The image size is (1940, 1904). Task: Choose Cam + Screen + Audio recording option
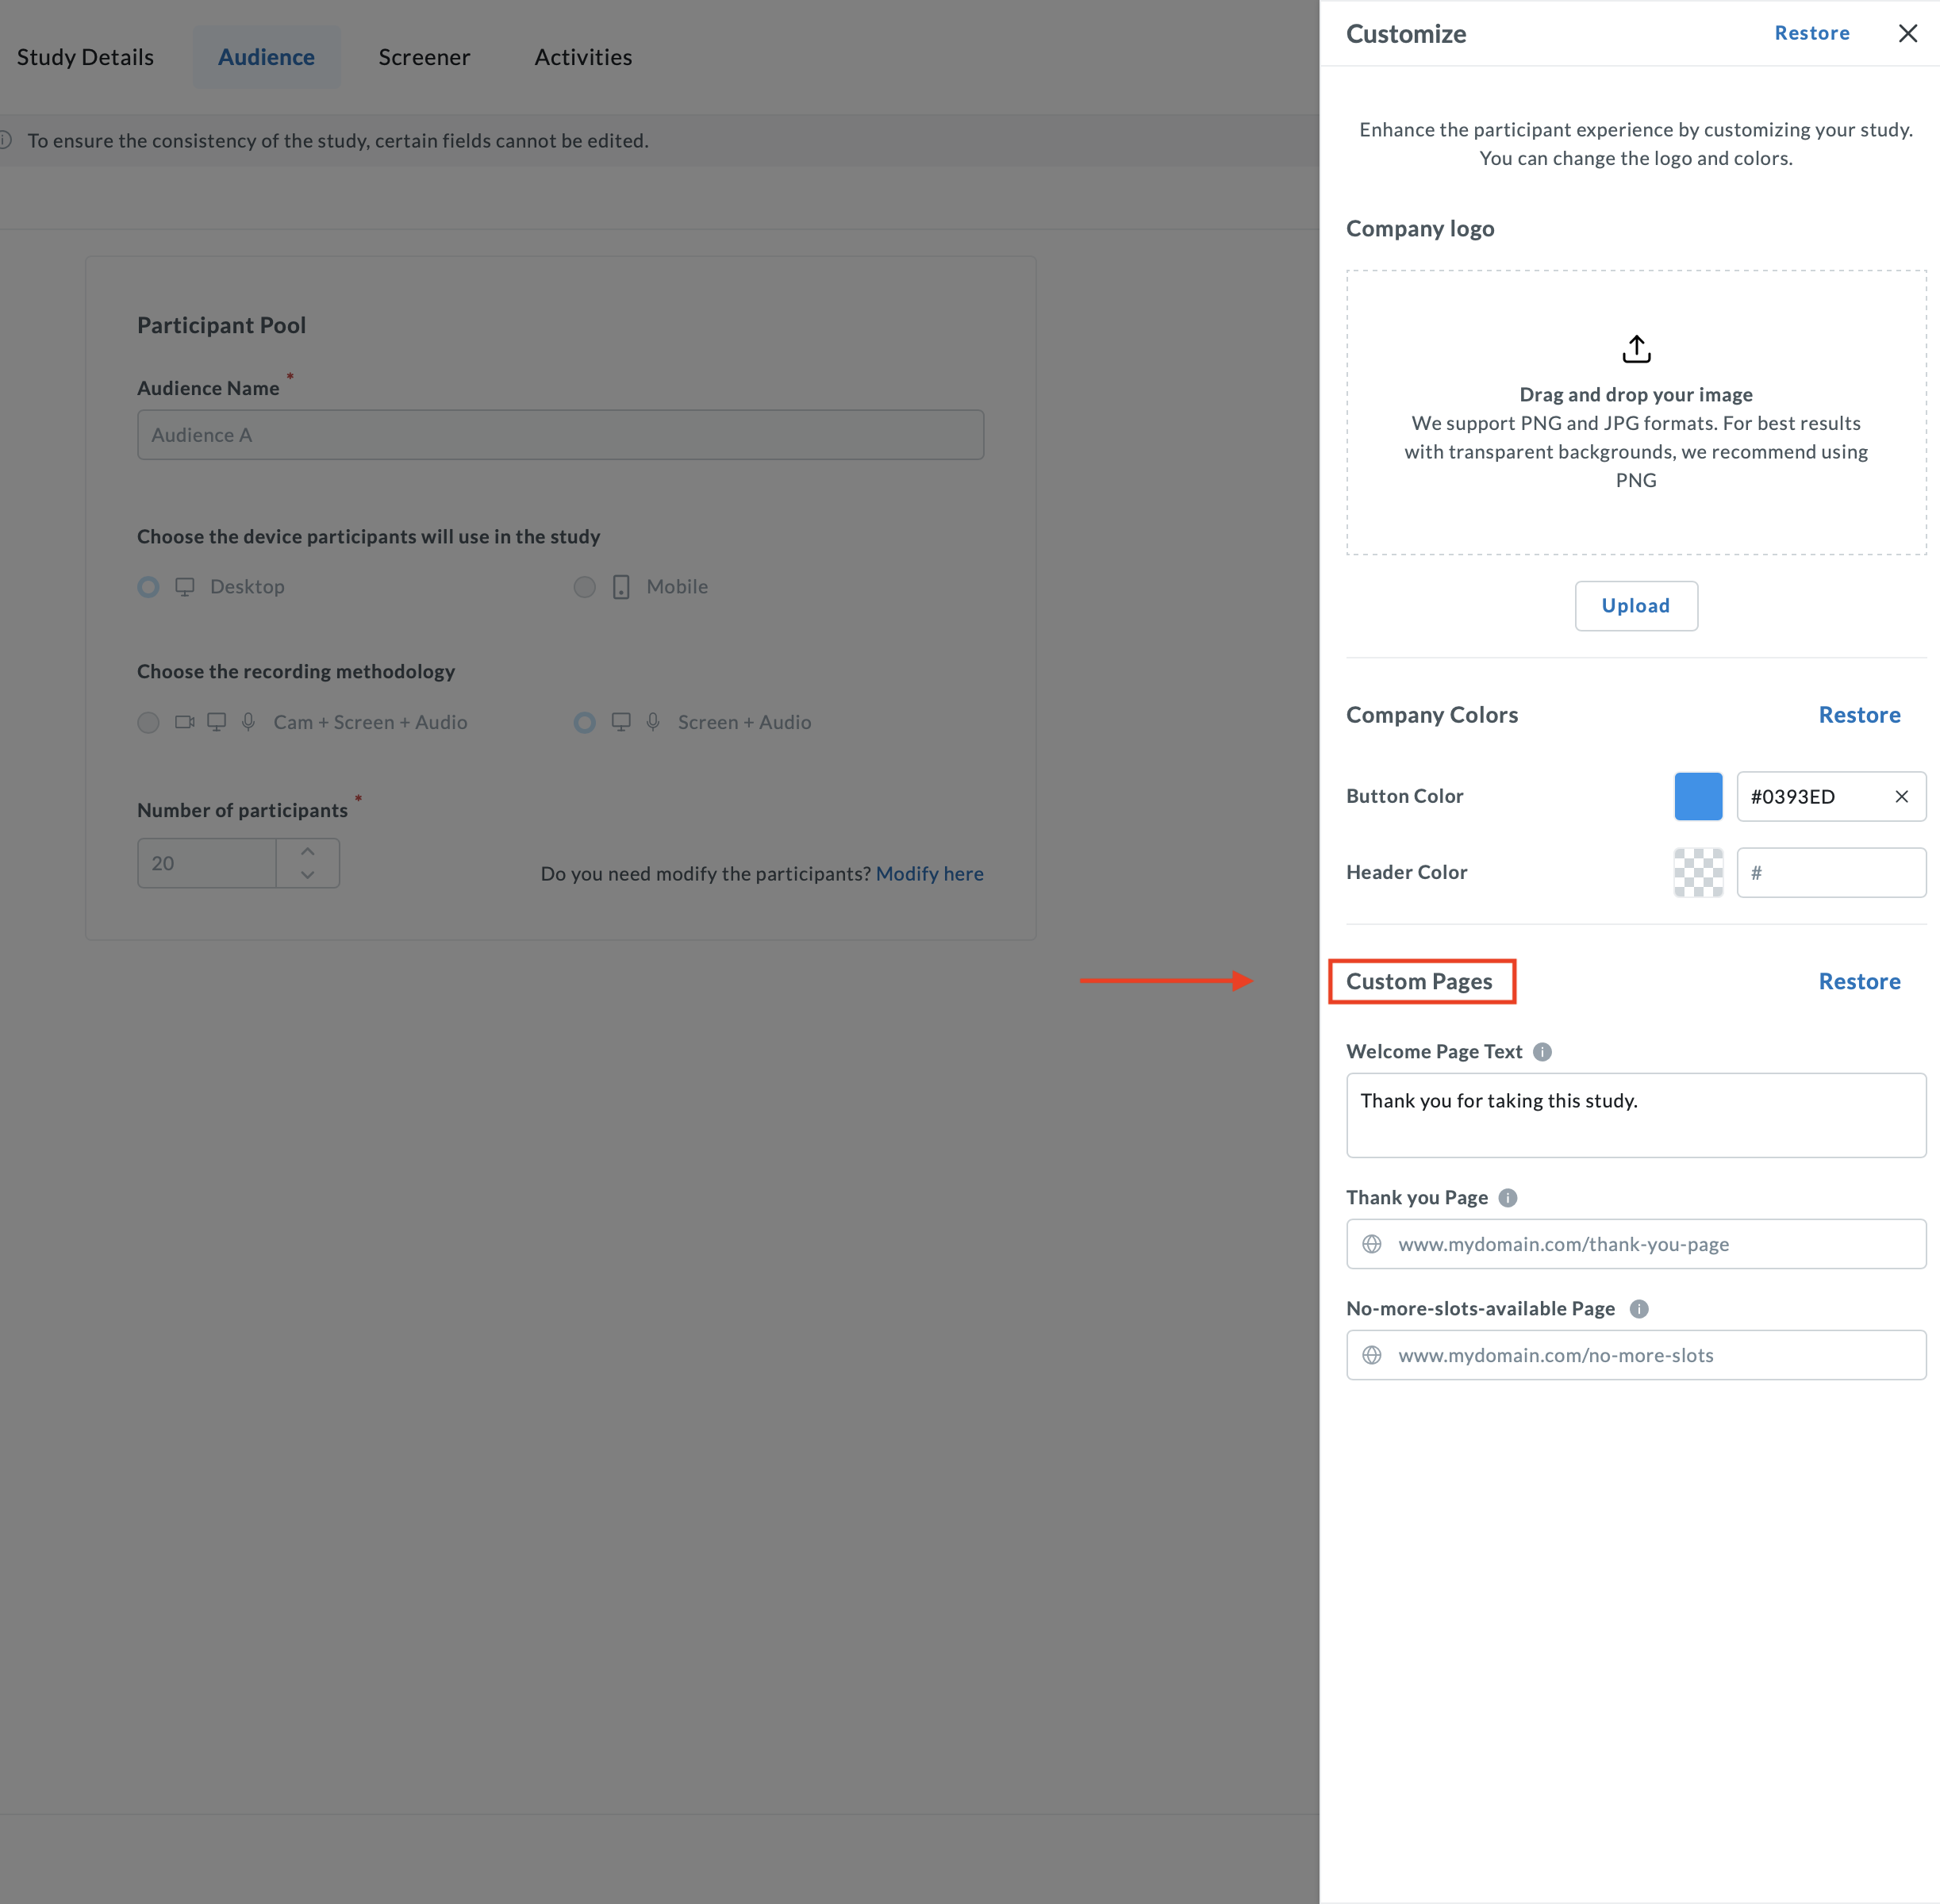pos(148,723)
